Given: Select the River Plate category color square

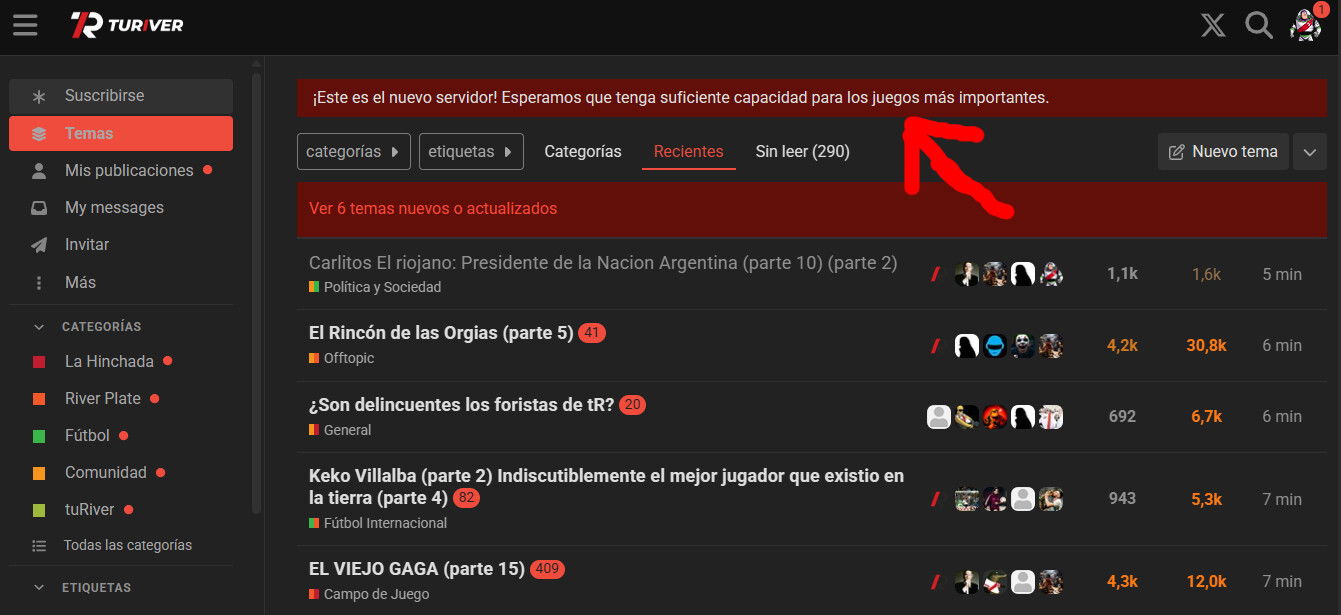Looking at the screenshot, I should [x=39, y=399].
